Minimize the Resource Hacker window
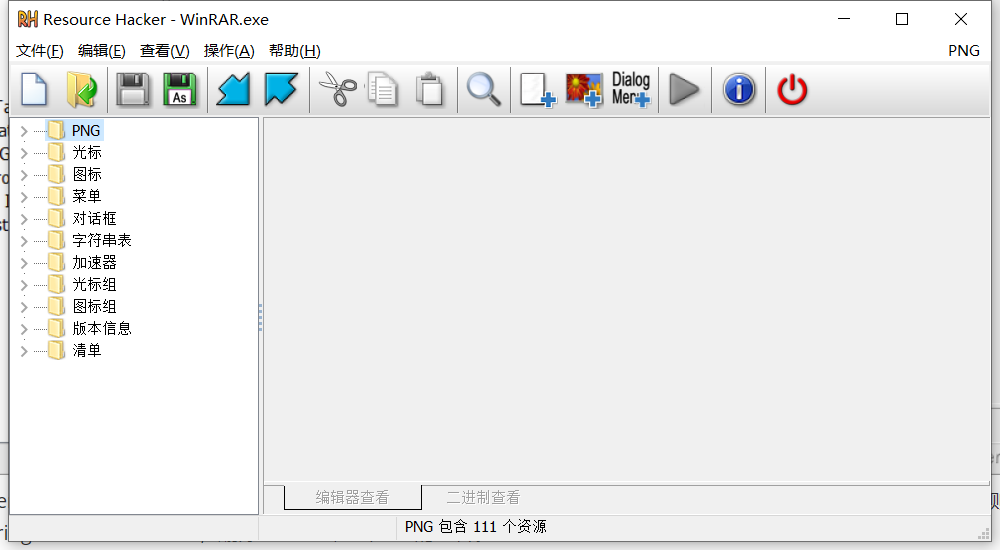The image size is (1000, 550). coord(844,19)
